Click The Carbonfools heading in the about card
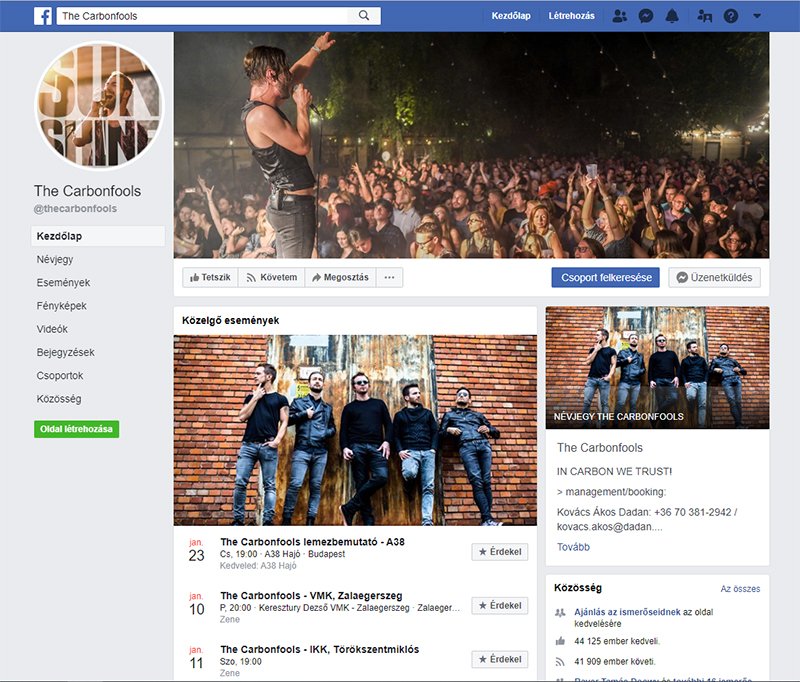 coord(599,448)
